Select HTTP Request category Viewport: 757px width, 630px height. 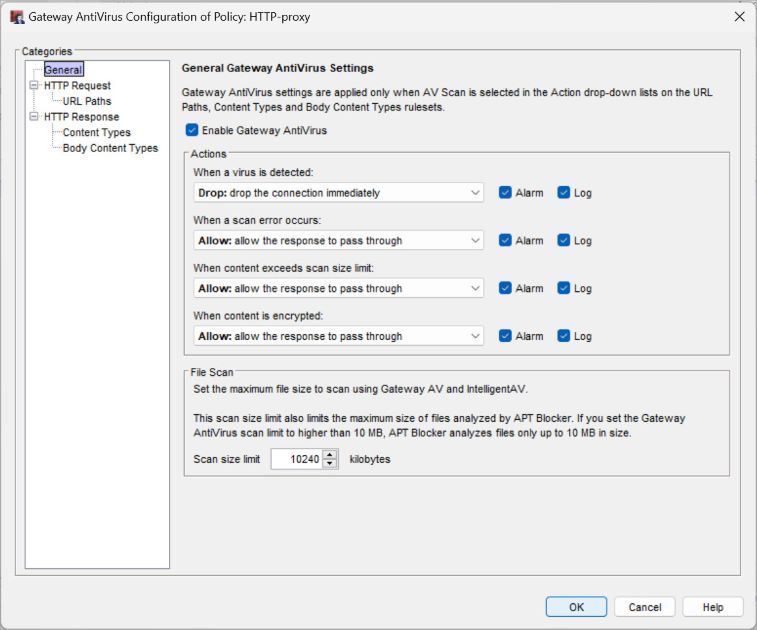(x=77, y=85)
